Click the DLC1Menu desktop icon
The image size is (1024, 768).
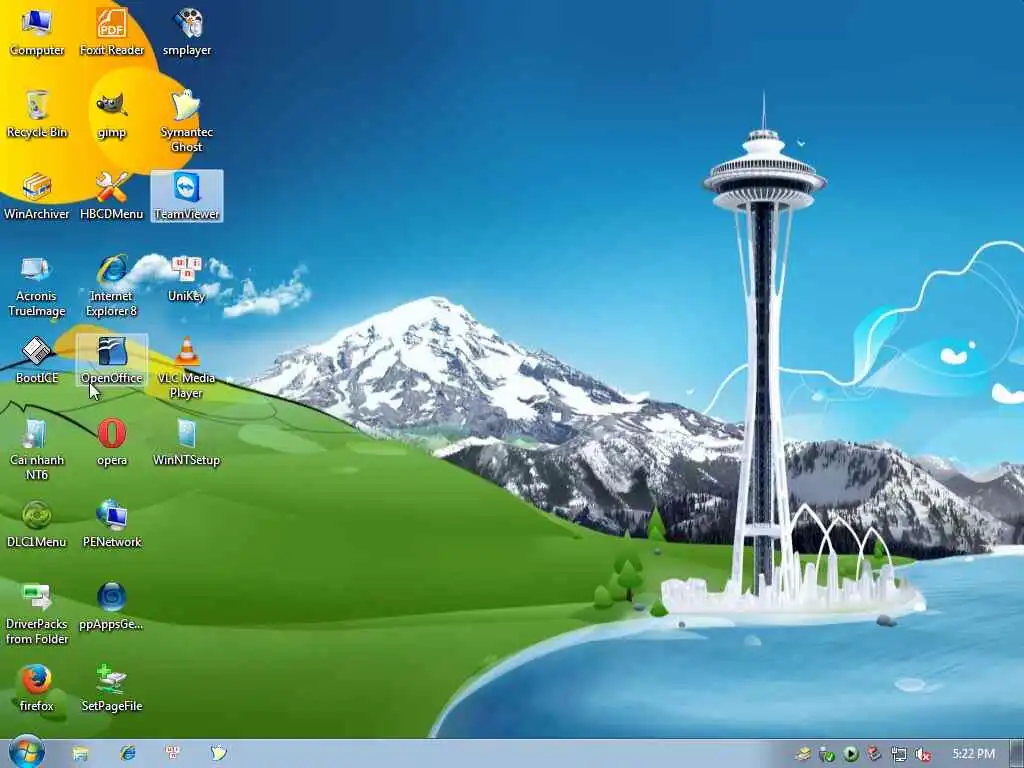coord(37,524)
